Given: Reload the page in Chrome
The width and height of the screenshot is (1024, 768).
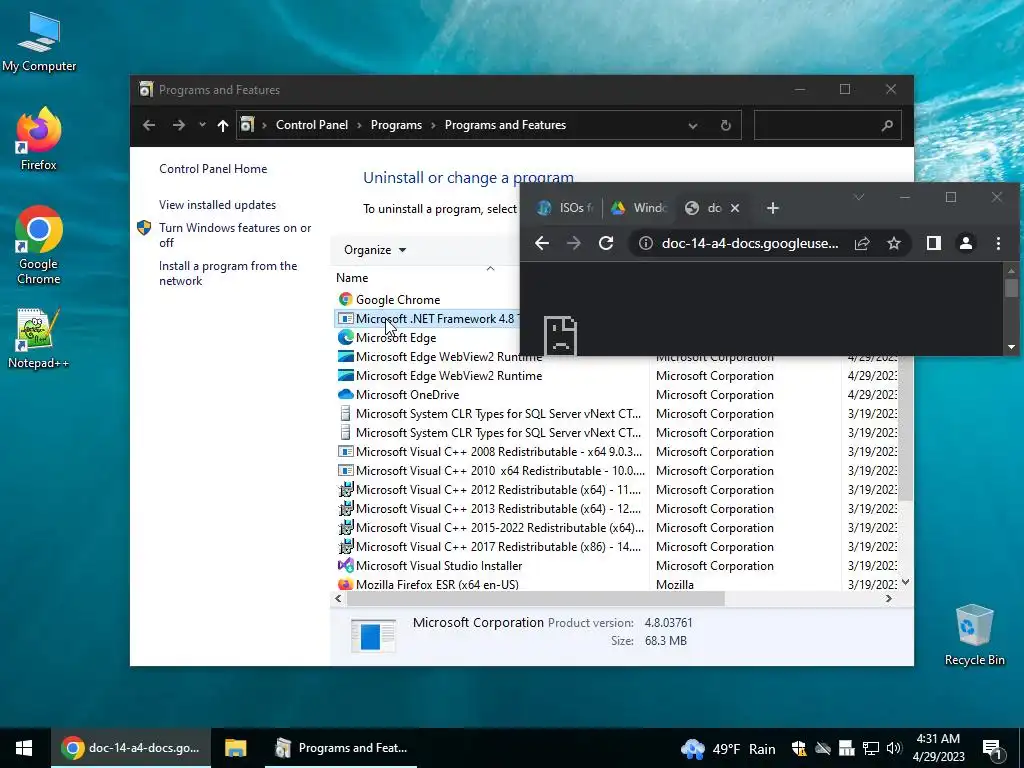Looking at the screenshot, I should [x=606, y=243].
